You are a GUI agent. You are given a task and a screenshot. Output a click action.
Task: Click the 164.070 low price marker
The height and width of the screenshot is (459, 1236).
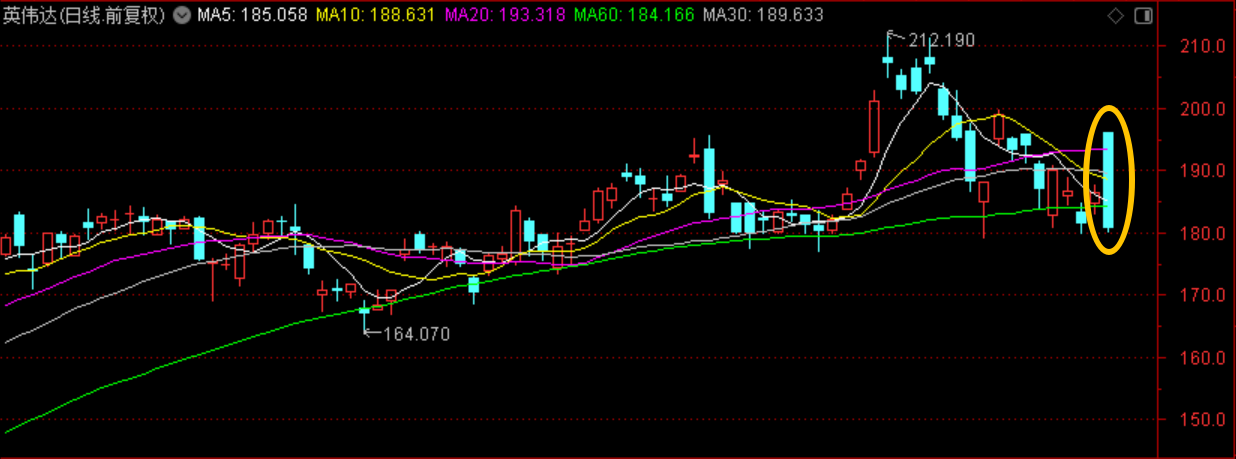416,334
